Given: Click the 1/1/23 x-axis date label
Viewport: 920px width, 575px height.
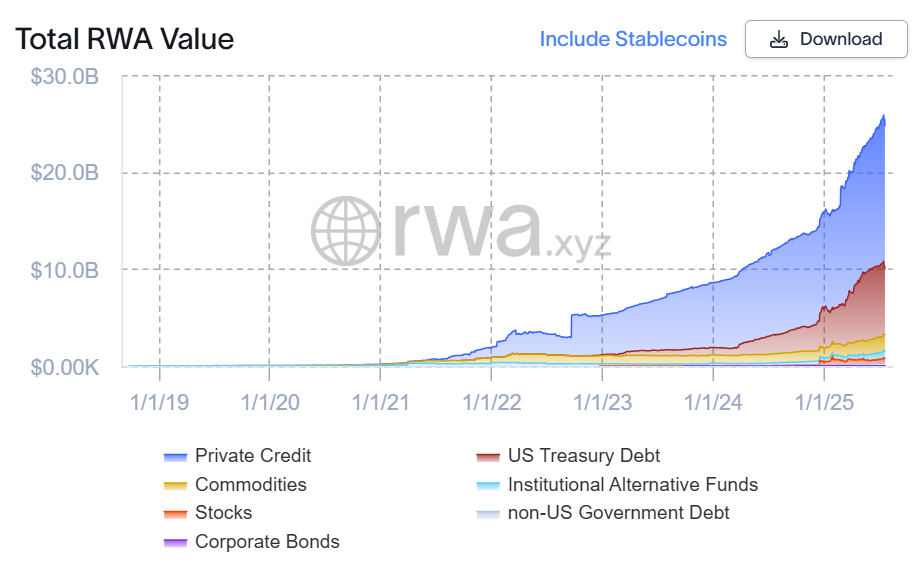Looking at the screenshot, I should pyautogui.click(x=602, y=403).
